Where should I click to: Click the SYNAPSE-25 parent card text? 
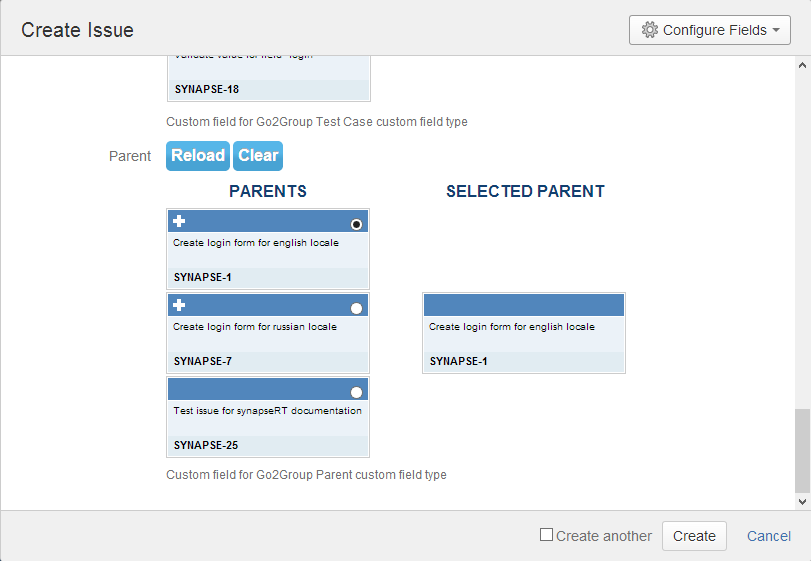(x=267, y=410)
